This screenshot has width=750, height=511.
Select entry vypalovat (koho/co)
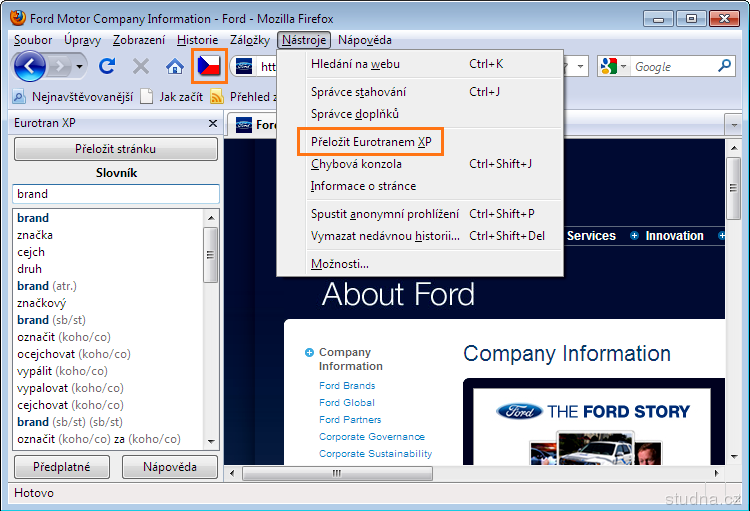[x=70, y=388]
